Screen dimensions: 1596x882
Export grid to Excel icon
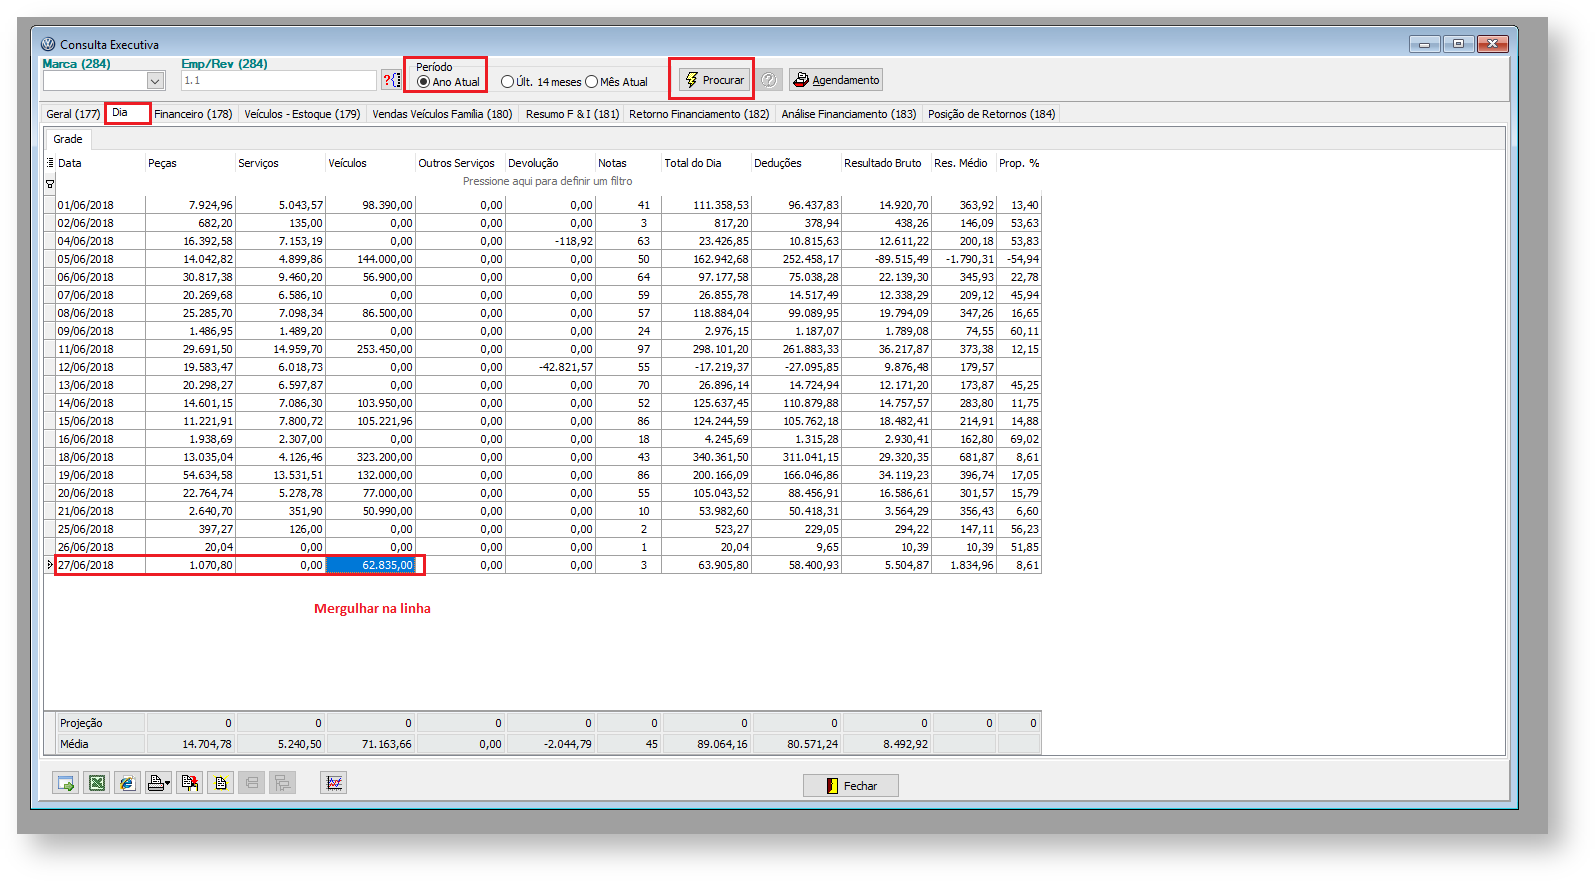tap(96, 783)
